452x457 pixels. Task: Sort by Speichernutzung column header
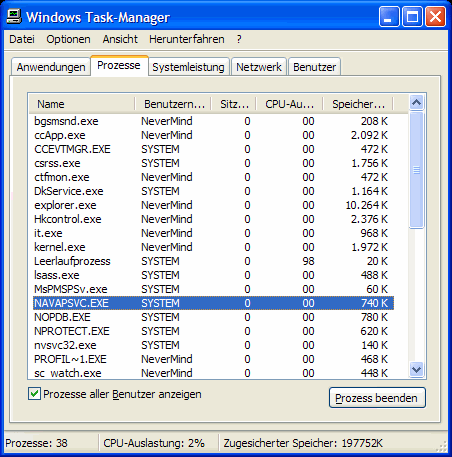[x=358, y=104]
